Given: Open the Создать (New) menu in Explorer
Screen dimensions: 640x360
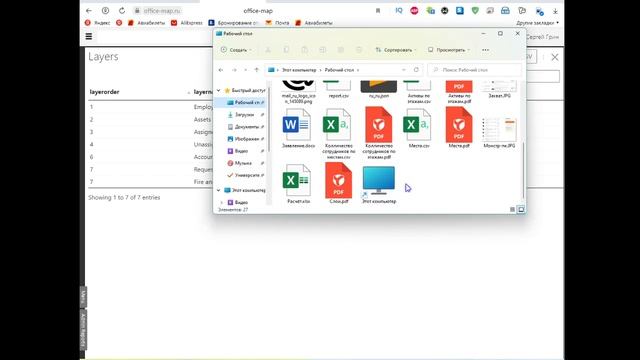Looking at the screenshot, I should [236, 50].
